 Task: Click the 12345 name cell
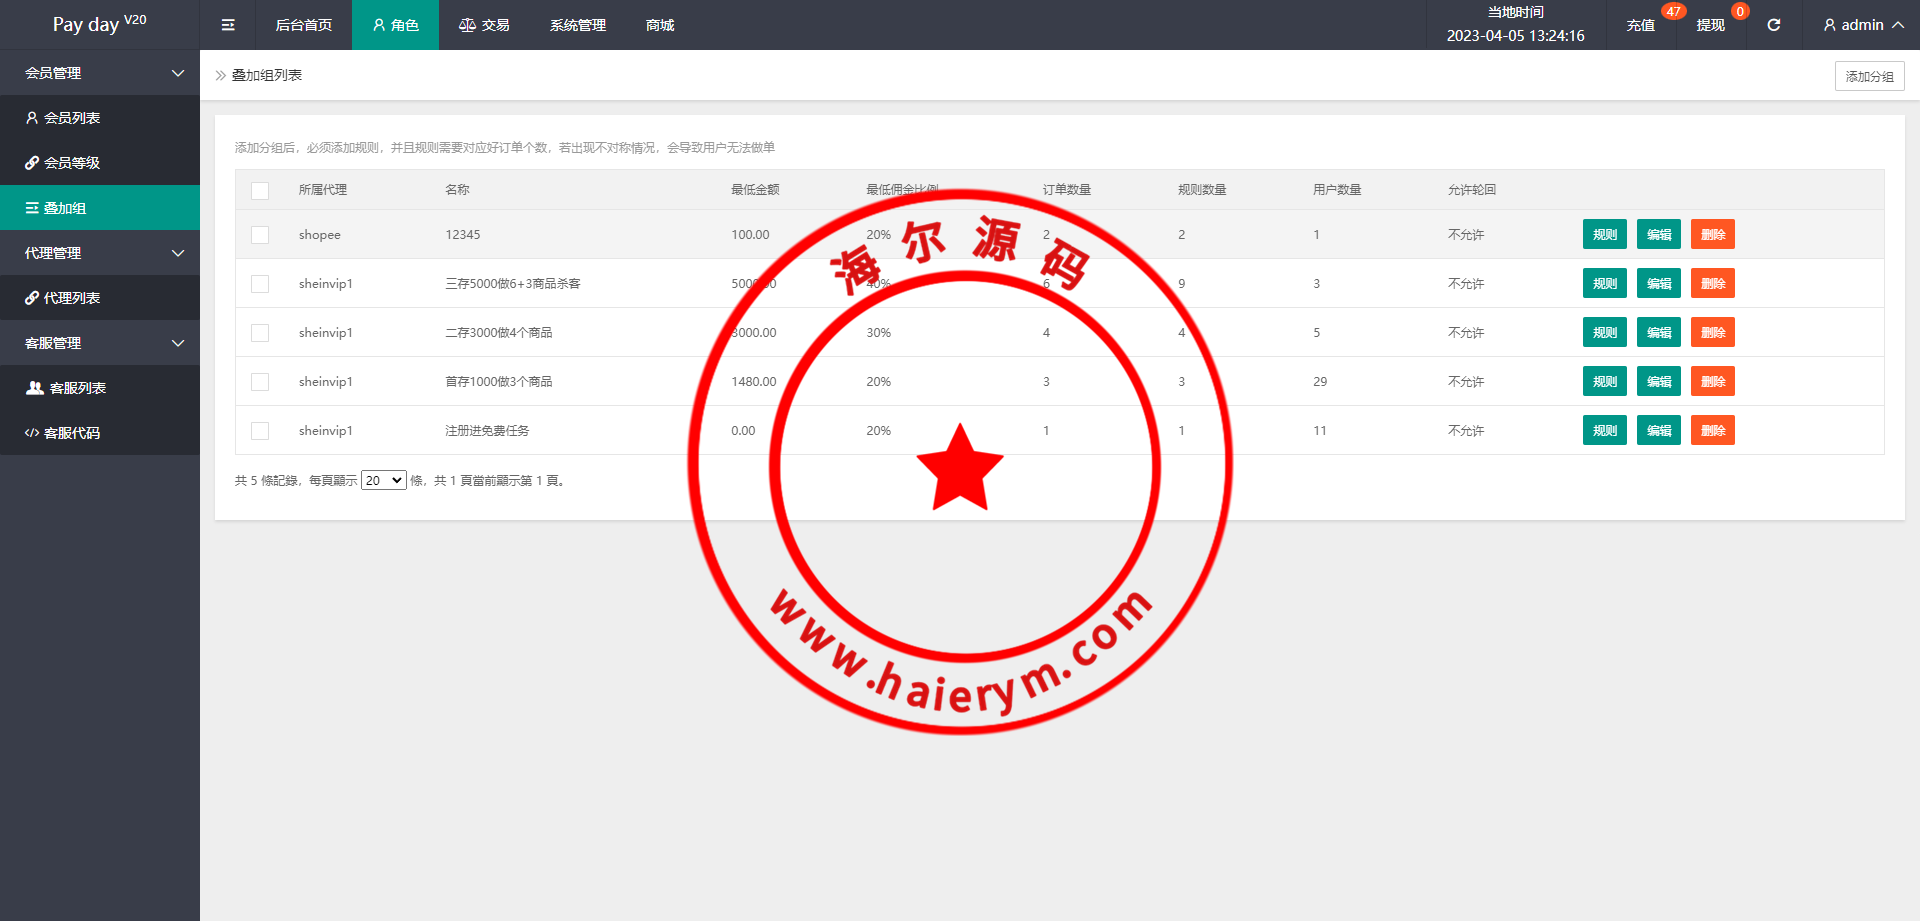(x=463, y=235)
